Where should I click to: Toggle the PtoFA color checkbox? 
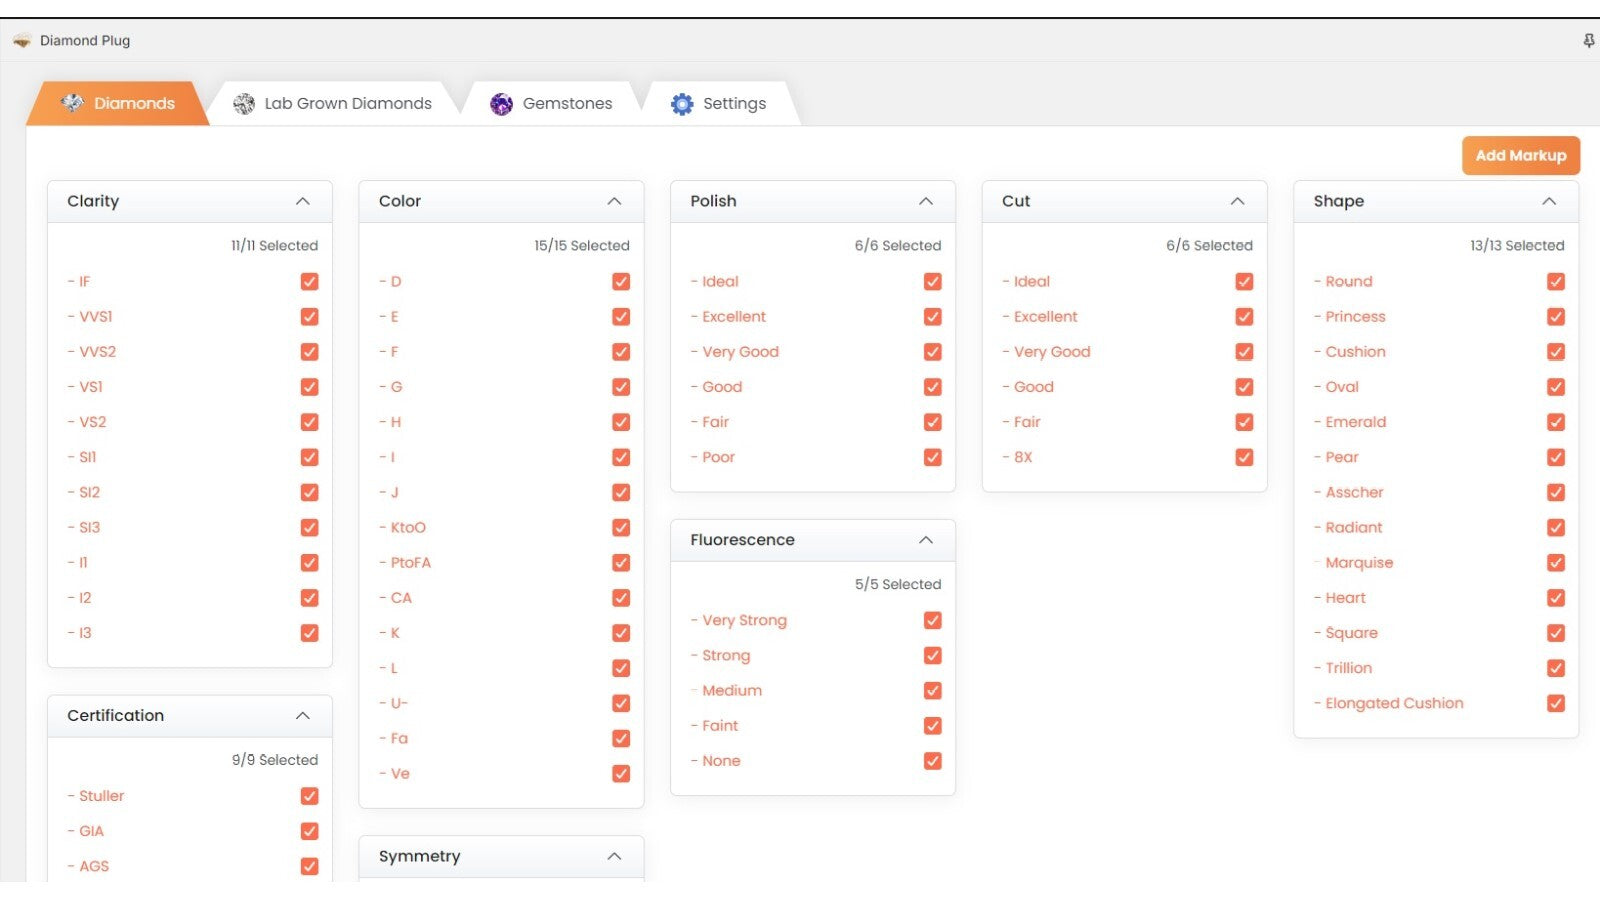(x=621, y=563)
